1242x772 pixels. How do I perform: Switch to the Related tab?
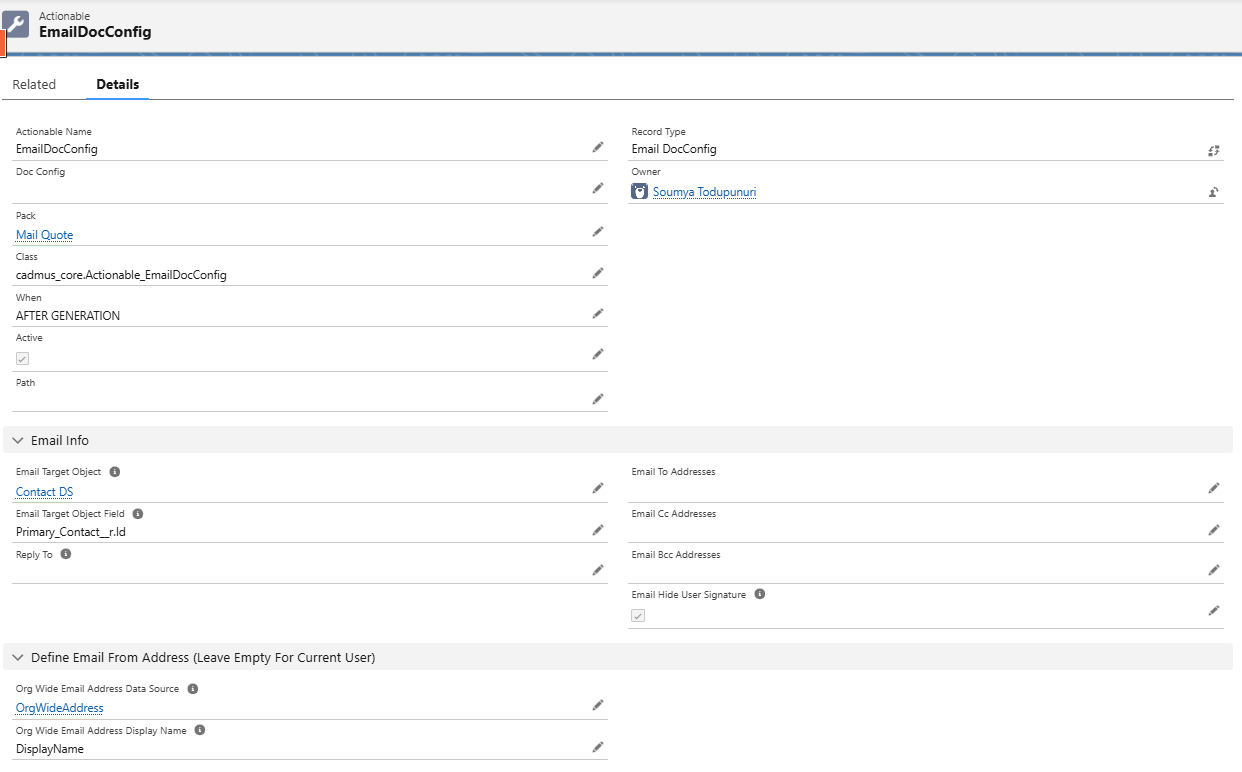pos(34,84)
